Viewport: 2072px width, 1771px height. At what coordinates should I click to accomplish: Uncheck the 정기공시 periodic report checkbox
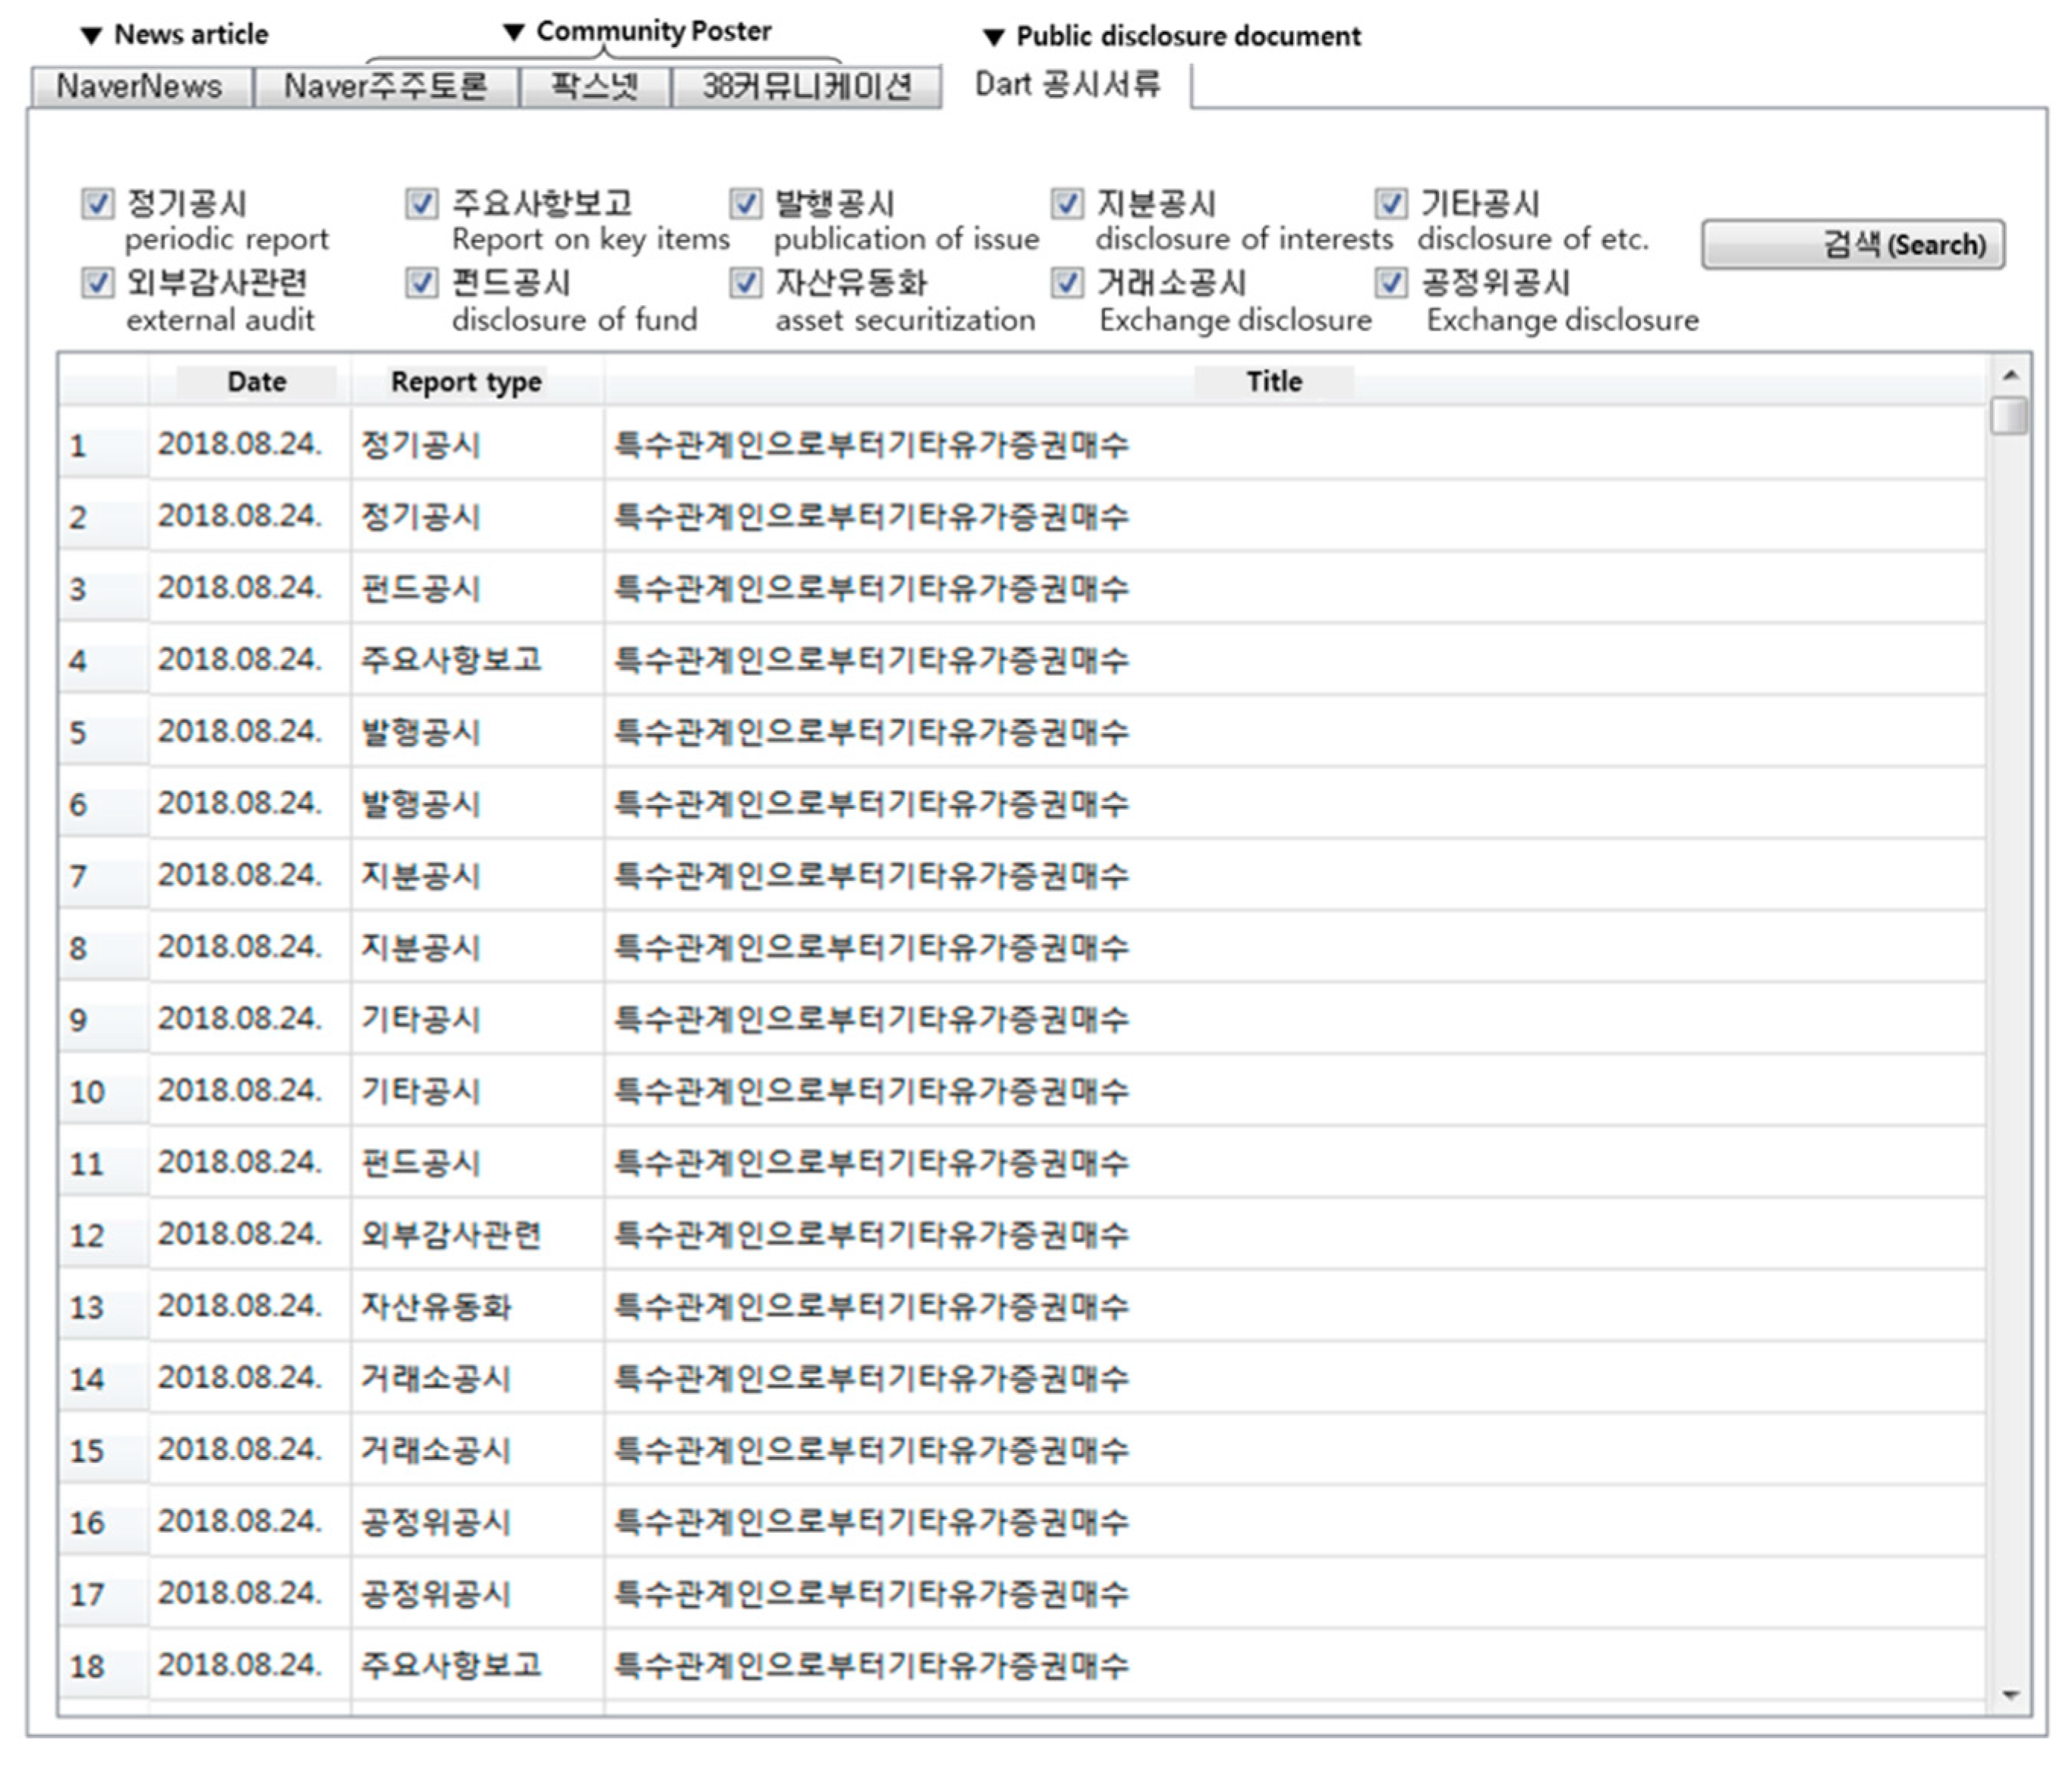click(97, 204)
